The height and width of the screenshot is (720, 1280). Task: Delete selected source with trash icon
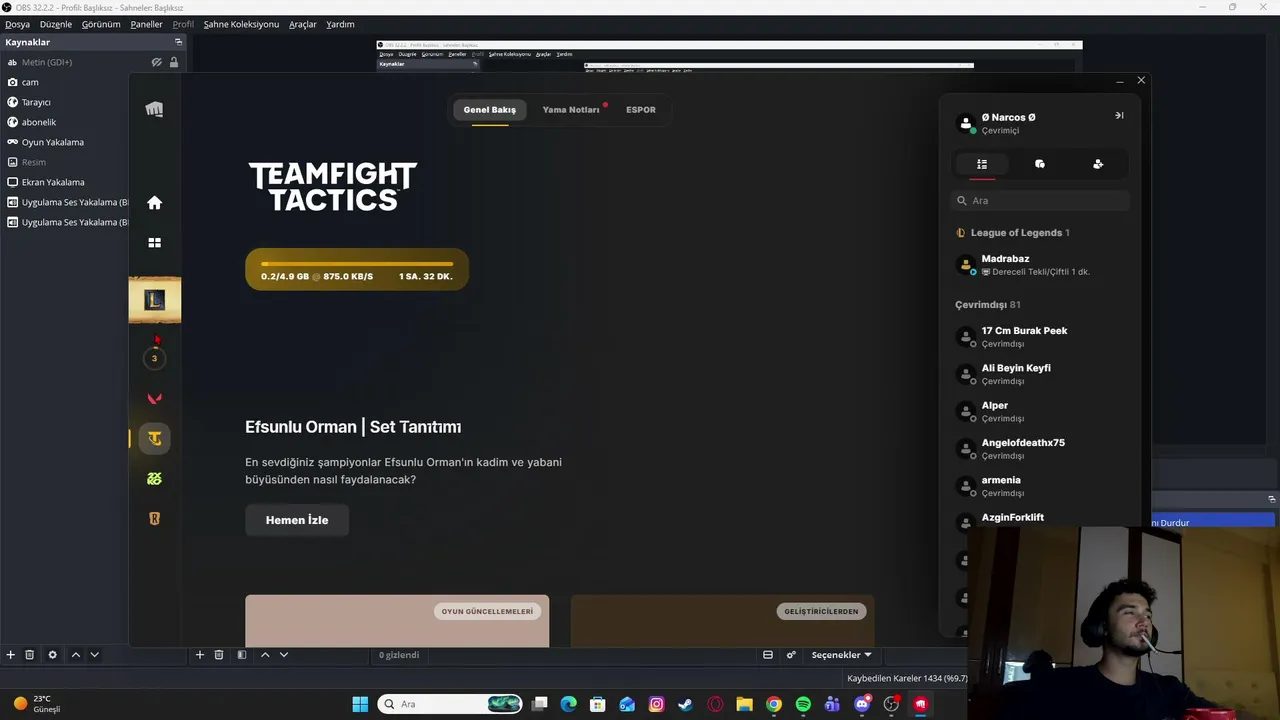tap(30, 655)
